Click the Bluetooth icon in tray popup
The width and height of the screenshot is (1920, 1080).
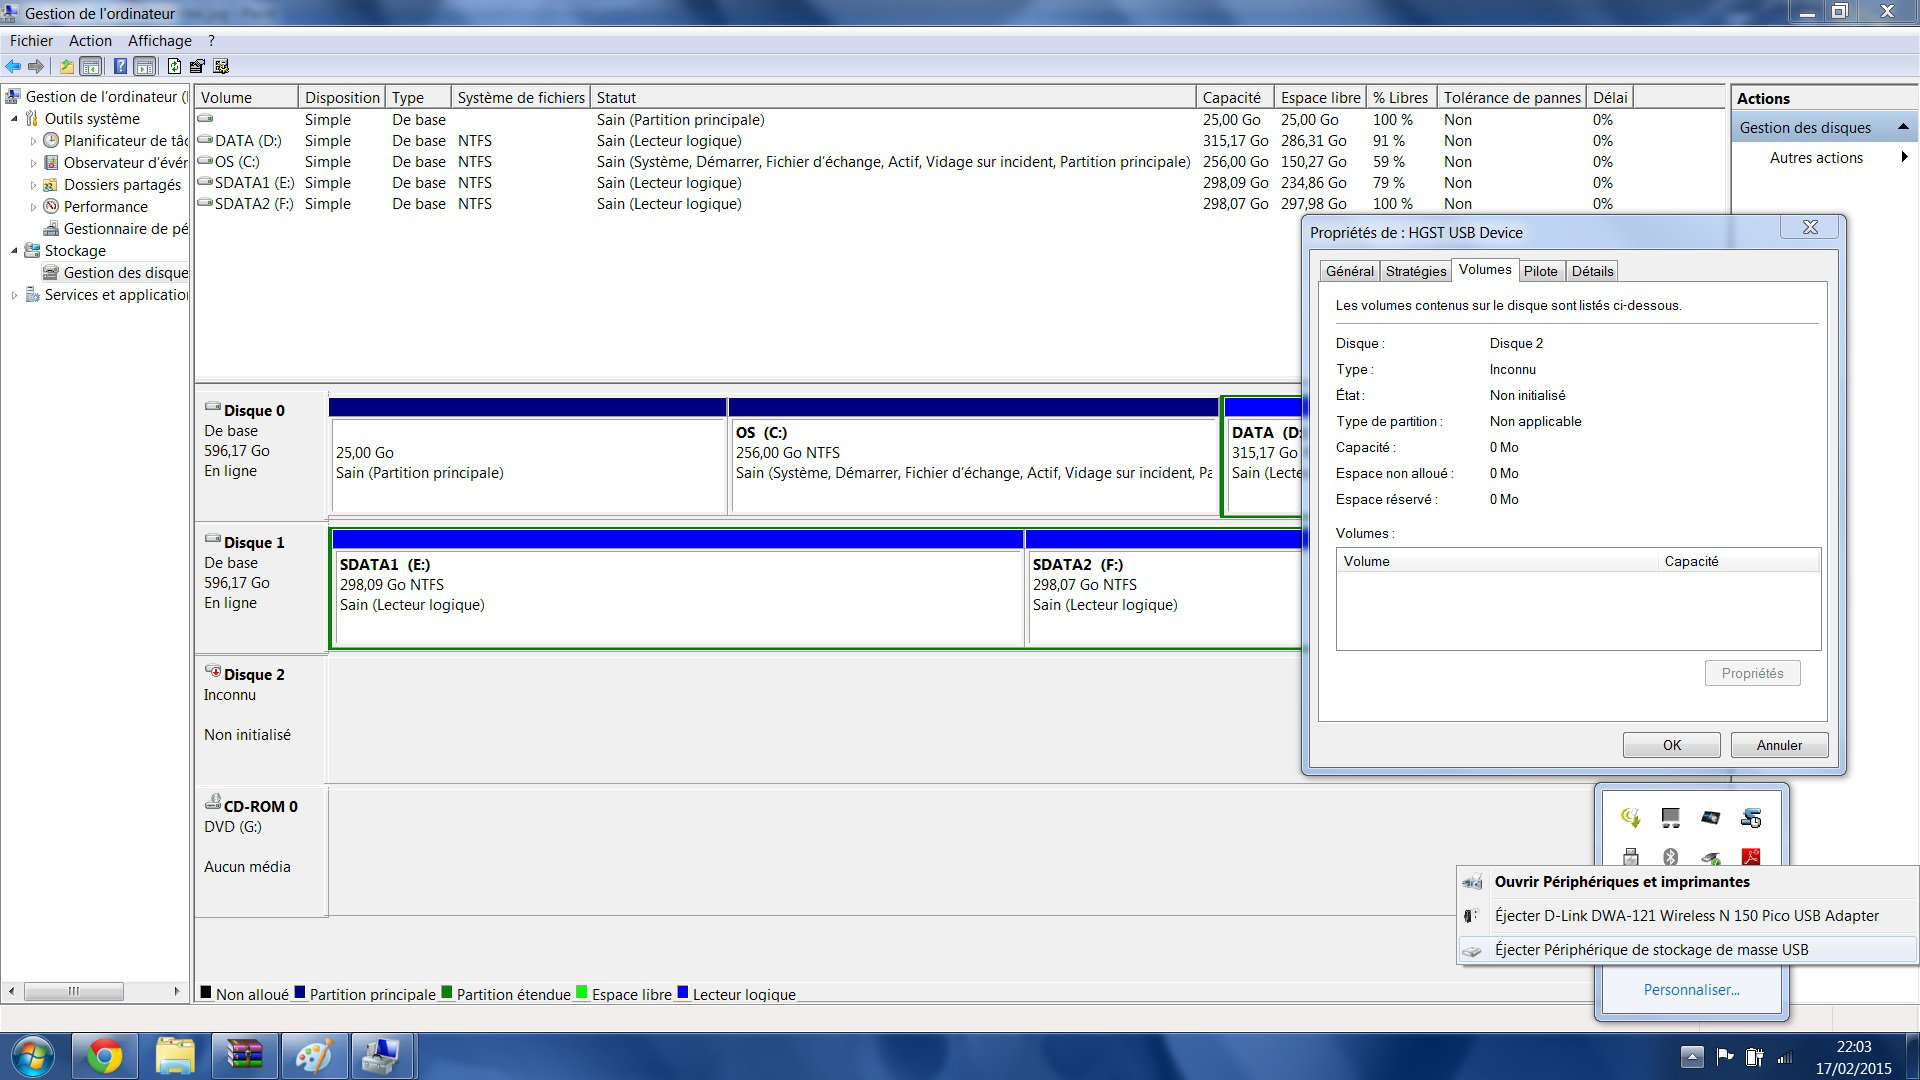pyautogui.click(x=1670, y=857)
